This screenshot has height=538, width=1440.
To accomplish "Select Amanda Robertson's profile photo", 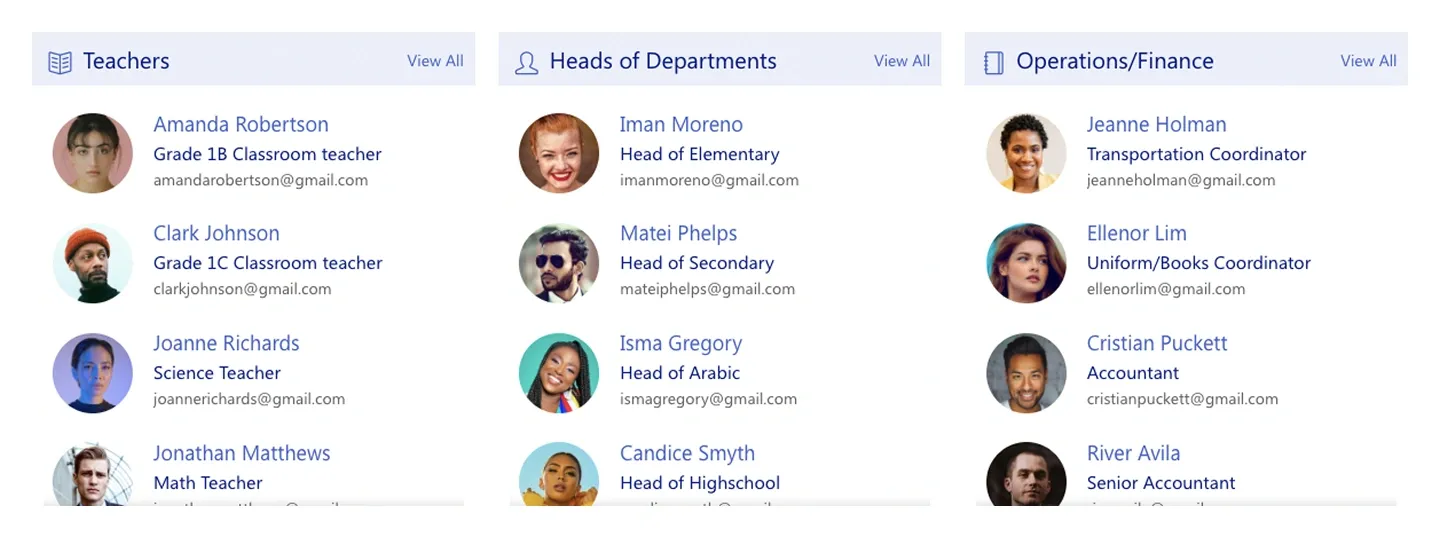I will point(93,153).
